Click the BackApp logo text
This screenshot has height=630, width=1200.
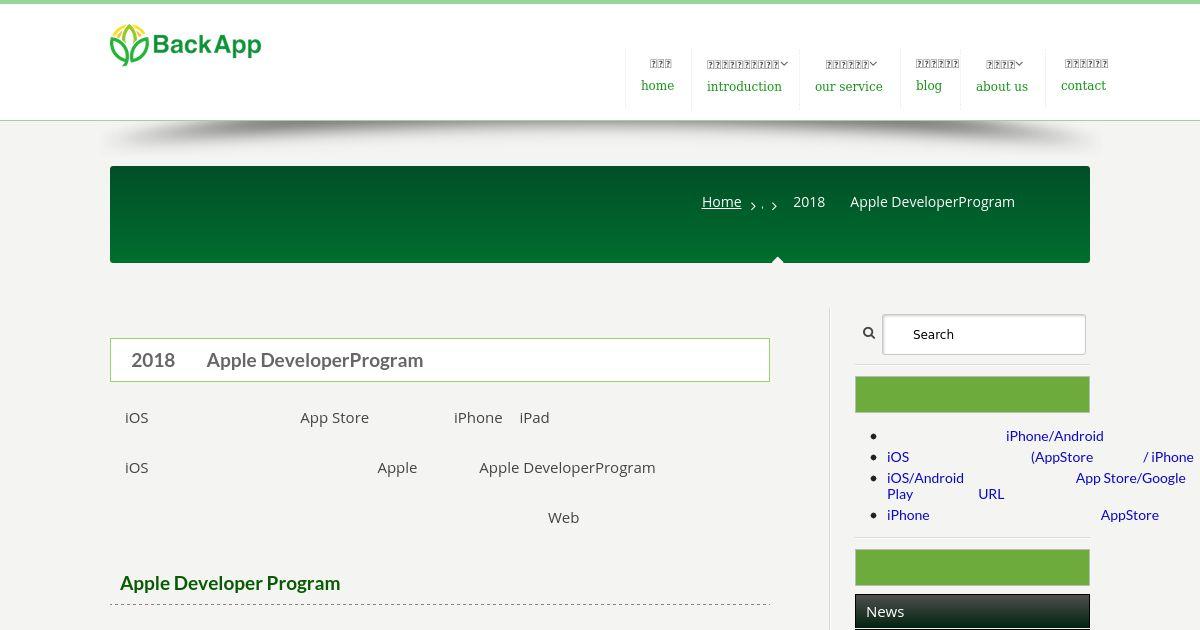point(207,45)
